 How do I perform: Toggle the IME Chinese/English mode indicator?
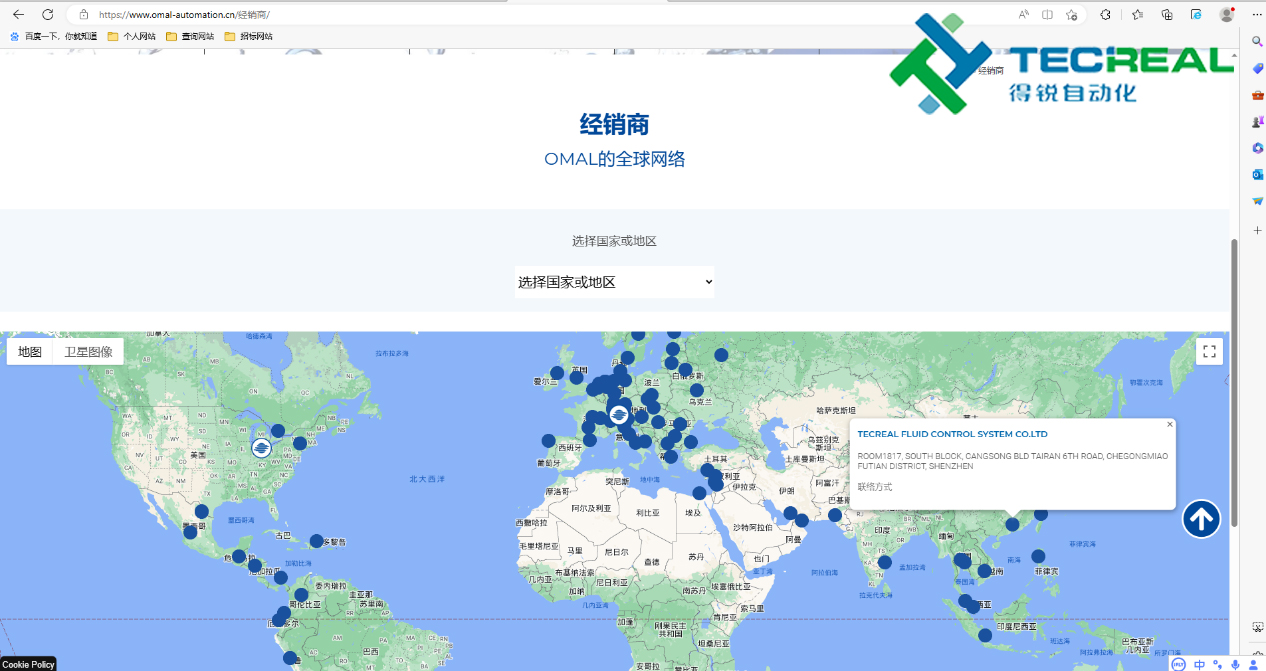pos(1199,664)
